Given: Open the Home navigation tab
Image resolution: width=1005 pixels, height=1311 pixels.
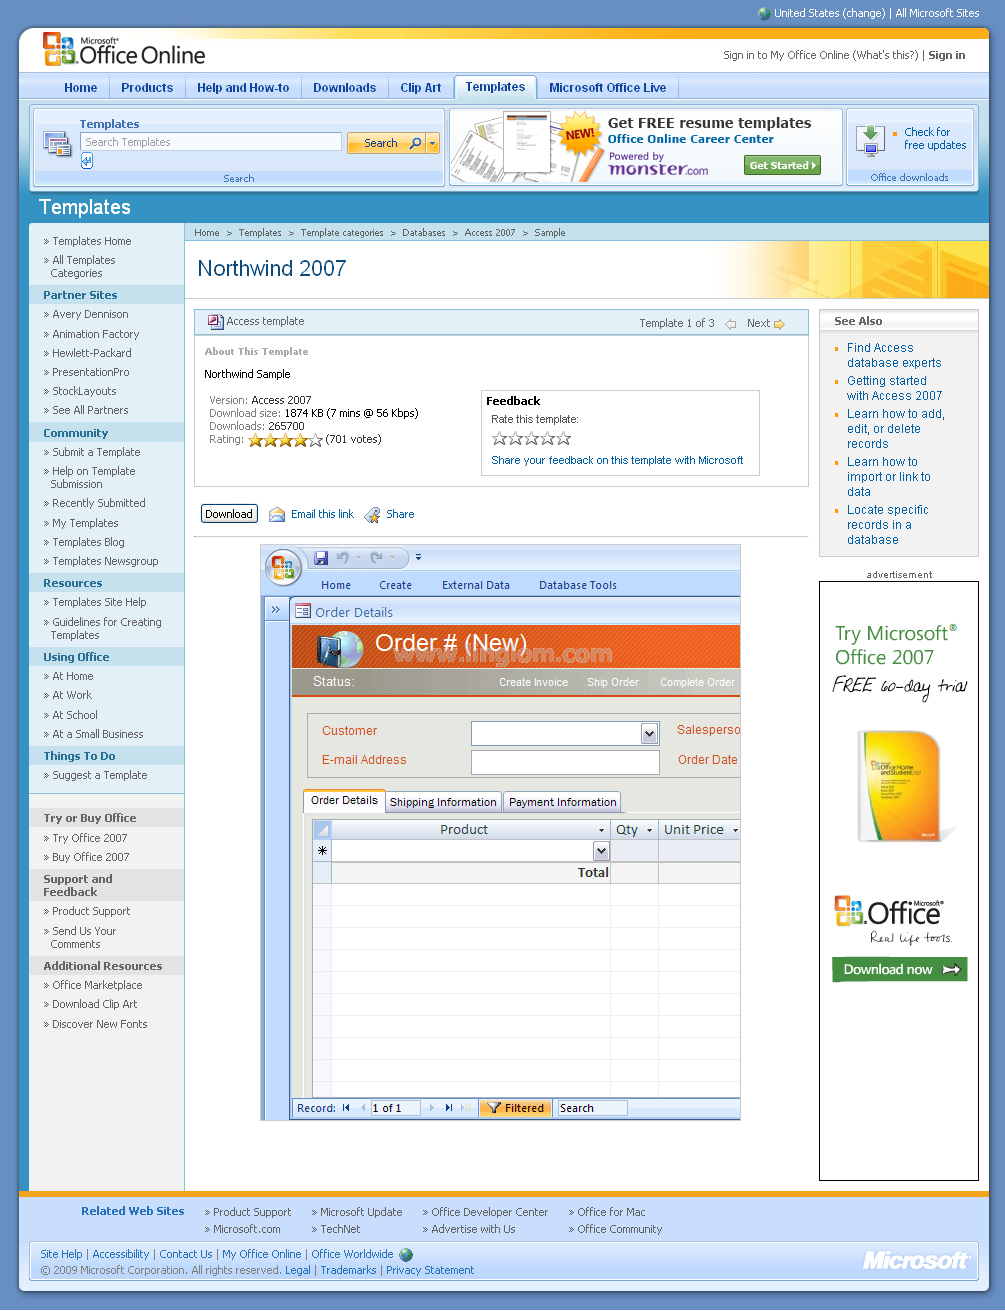Looking at the screenshot, I should tap(81, 88).
